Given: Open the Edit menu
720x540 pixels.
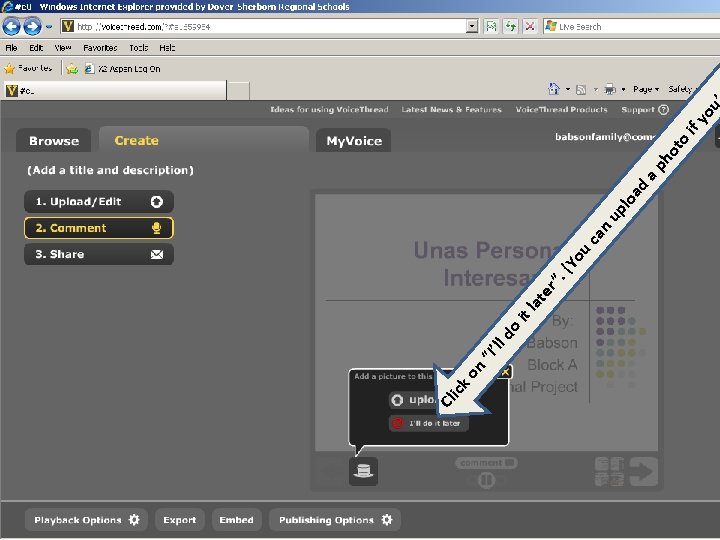Looking at the screenshot, I should click(x=36, y=48).
